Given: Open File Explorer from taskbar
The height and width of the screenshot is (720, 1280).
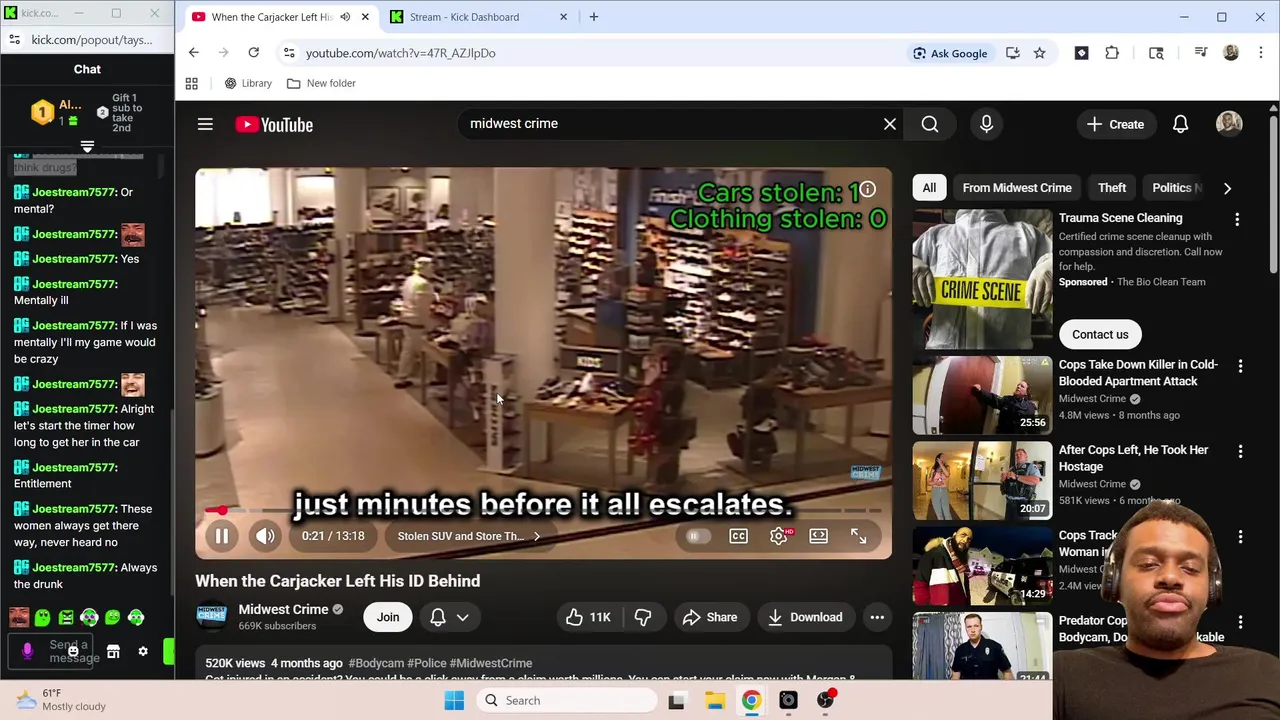Looking at the screenshot, I should 714,701.
